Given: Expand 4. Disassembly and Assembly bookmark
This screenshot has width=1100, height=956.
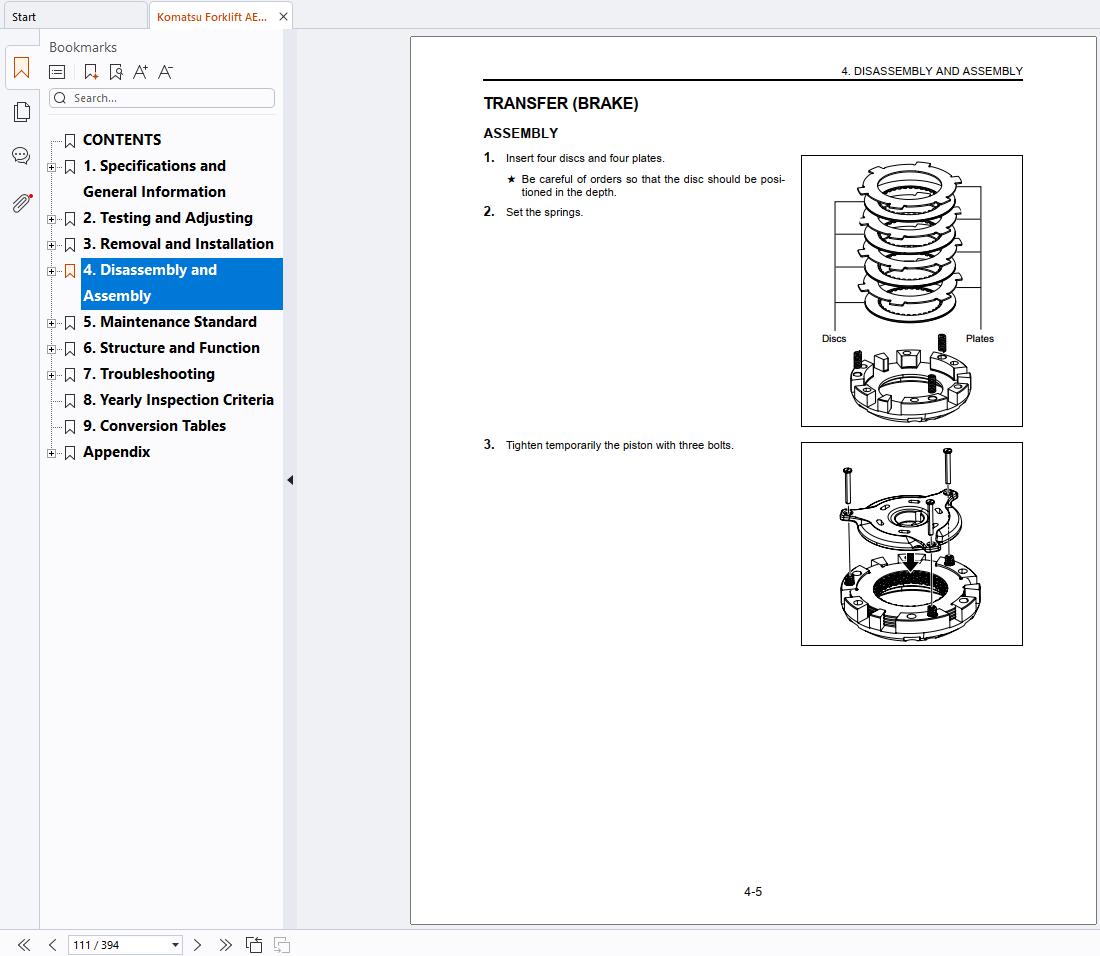Looking at the screenshot, I should [x=51, y=271].
